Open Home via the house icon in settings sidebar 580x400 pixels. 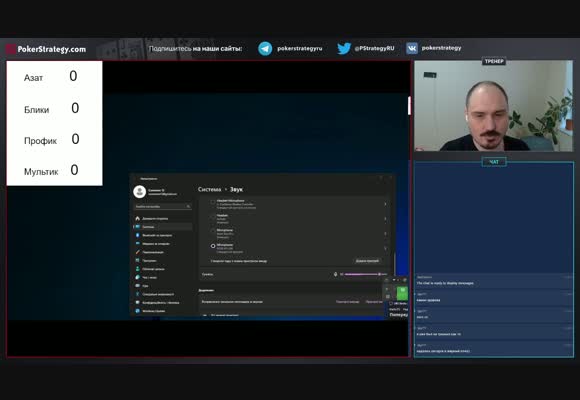coord(138,218)
